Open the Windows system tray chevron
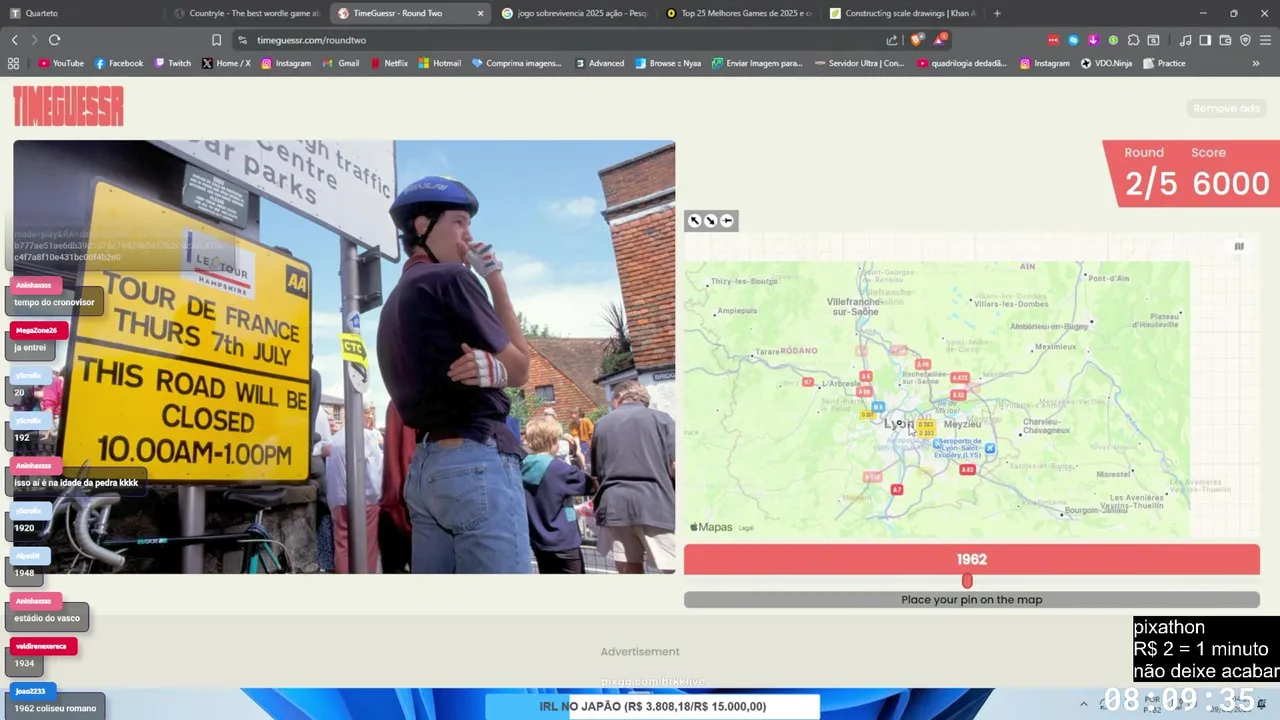 [1083, 704]
